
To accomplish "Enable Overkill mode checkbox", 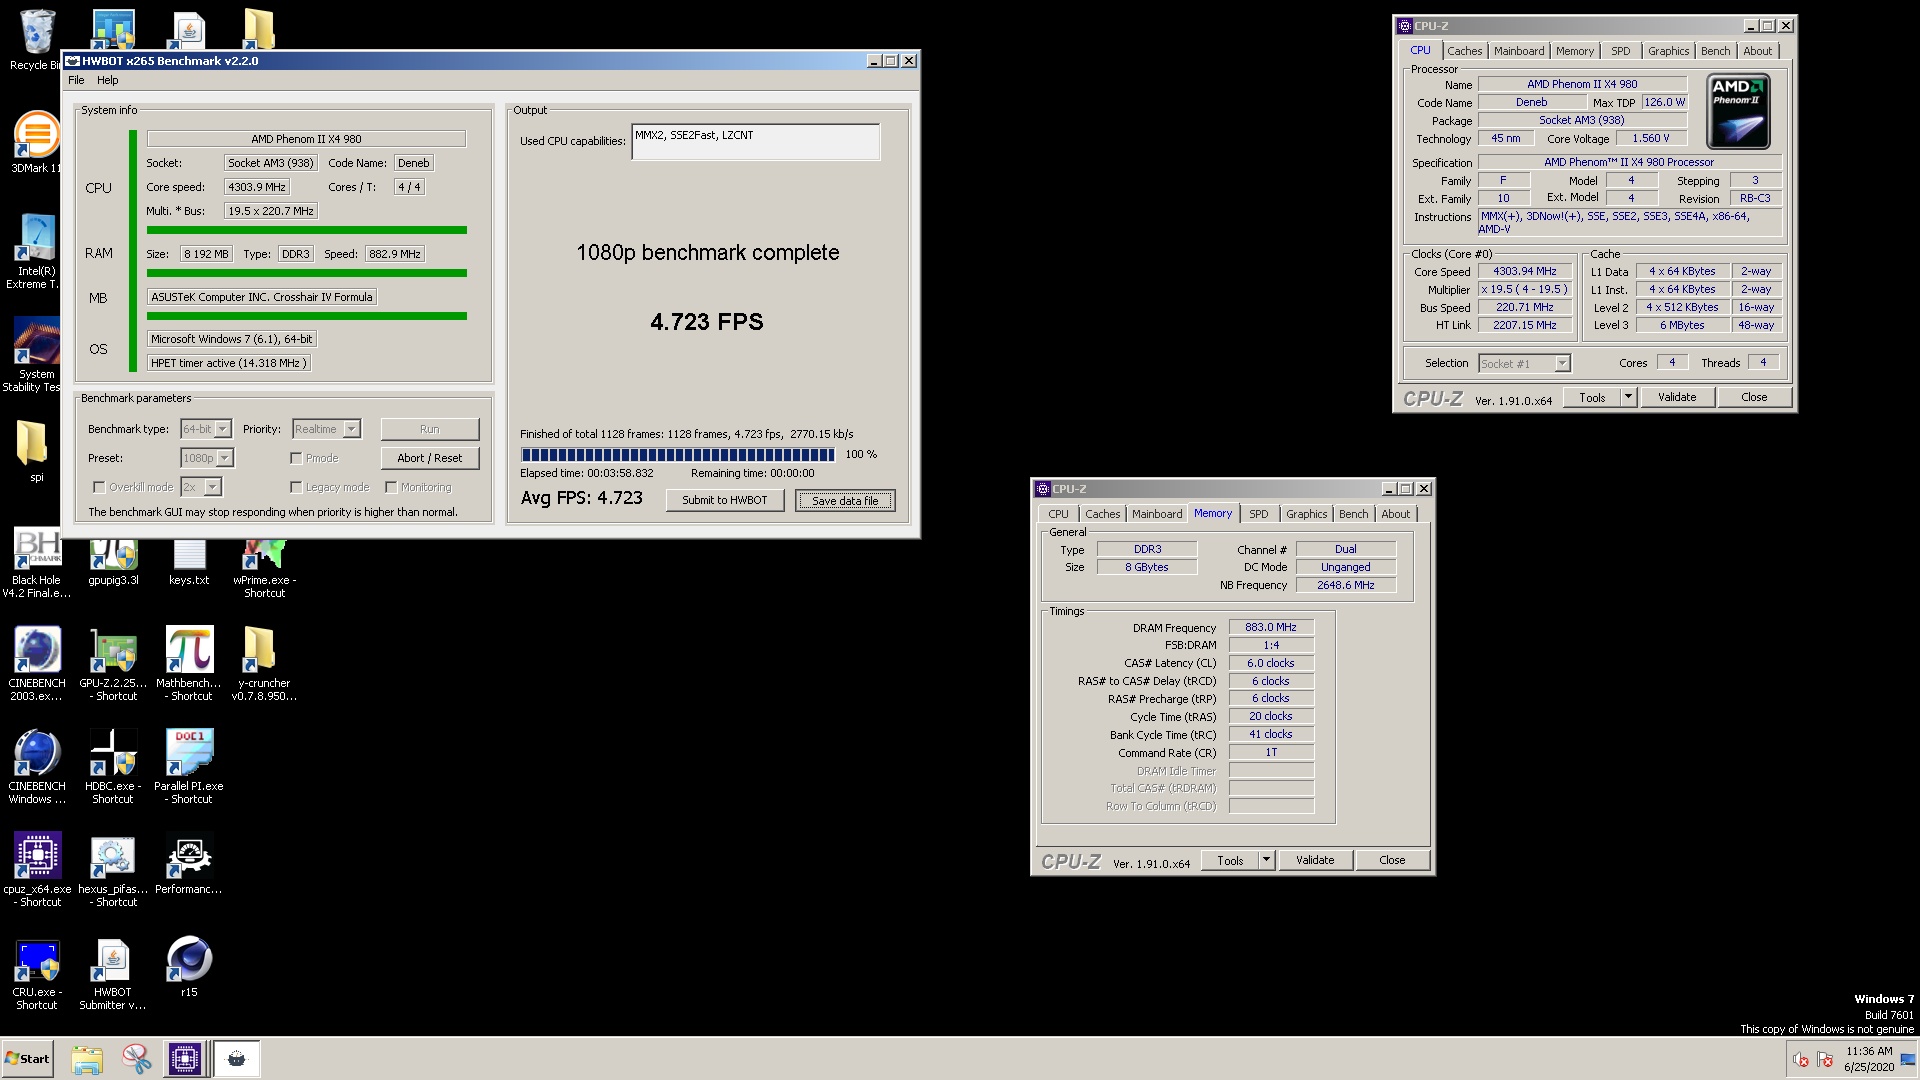I will click(x=99, y=487).
